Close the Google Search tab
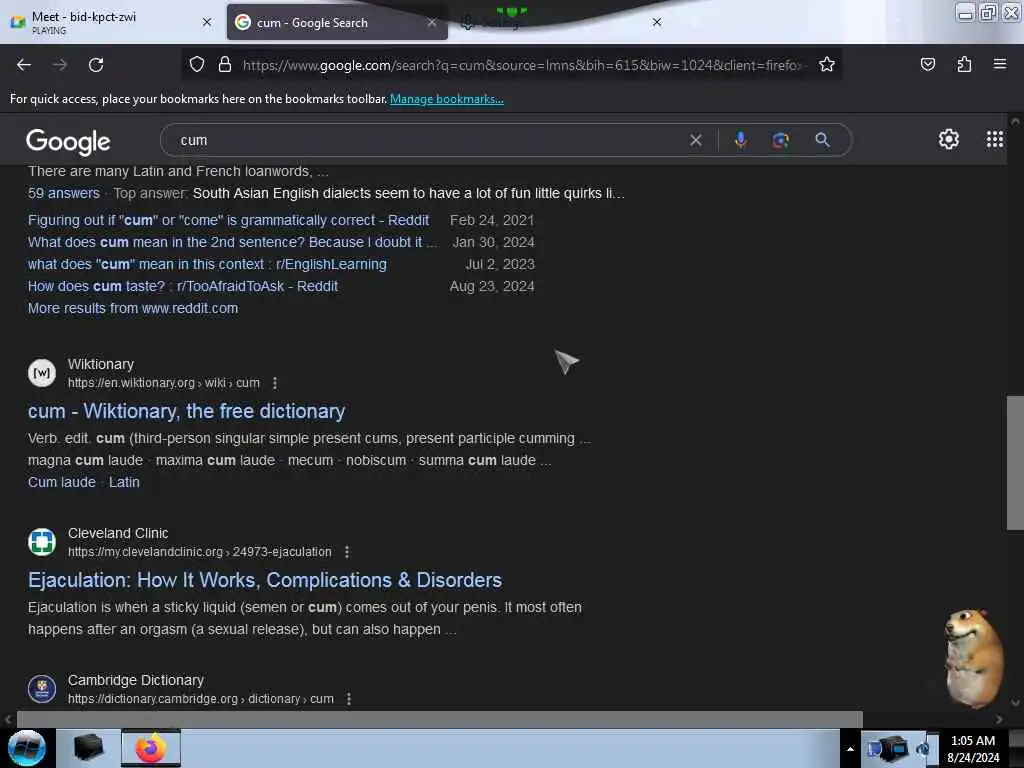This screenshot has width=1024, height=768. coord(432,22)
